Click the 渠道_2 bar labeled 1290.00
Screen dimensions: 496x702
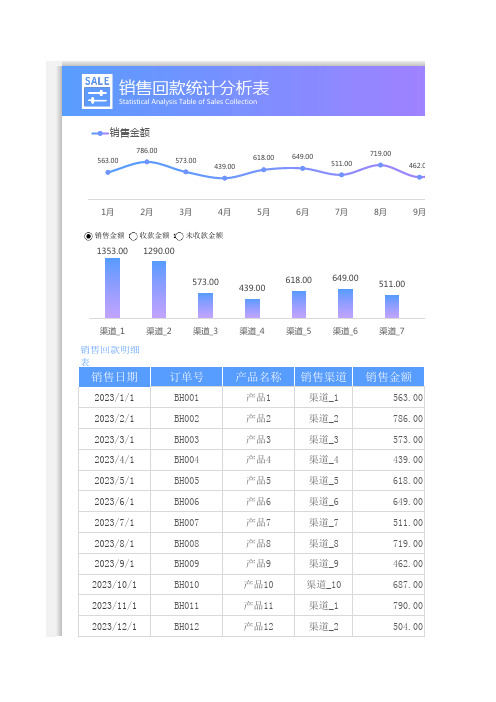click(x=159, y=289)
